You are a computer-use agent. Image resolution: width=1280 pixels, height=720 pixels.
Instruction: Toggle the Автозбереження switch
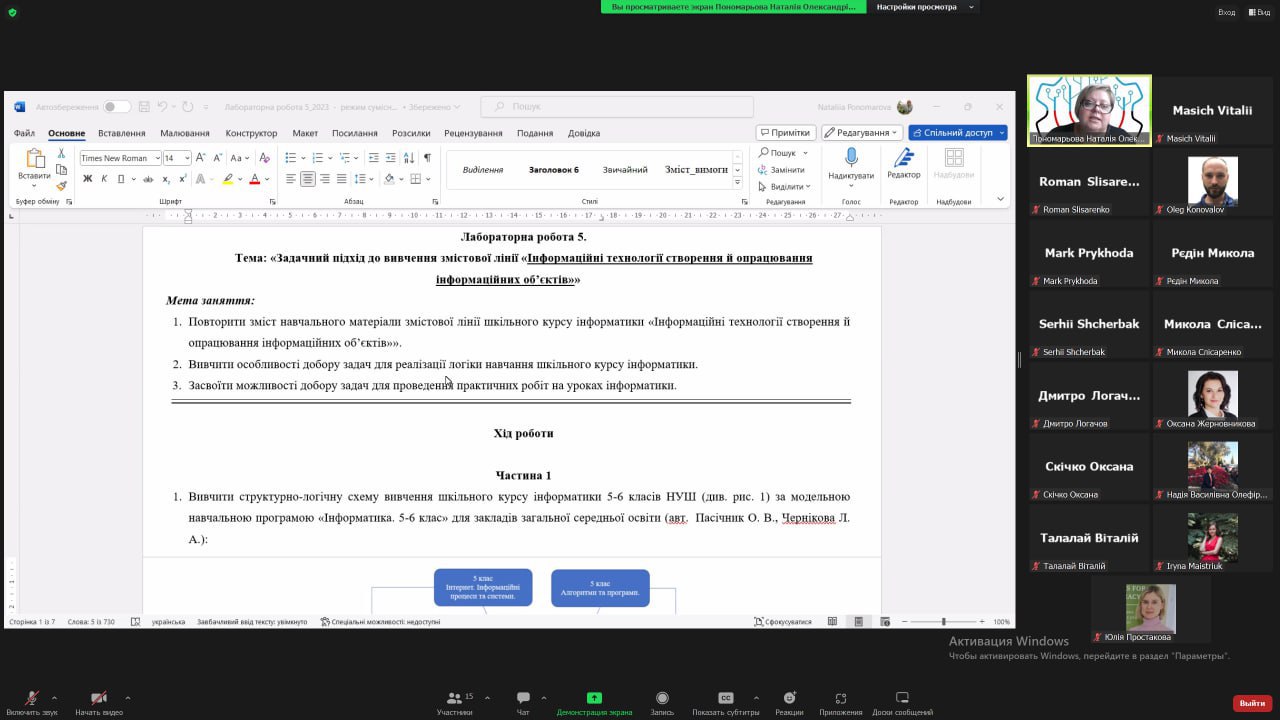pyautogui.click(x=116, y=107)
